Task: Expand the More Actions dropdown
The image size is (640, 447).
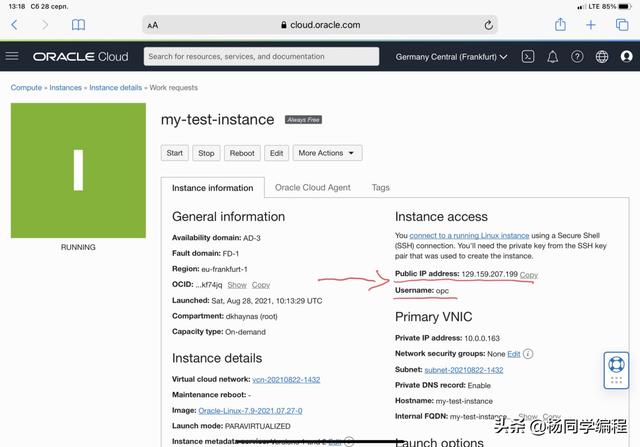Action: (x=326, y=153)
